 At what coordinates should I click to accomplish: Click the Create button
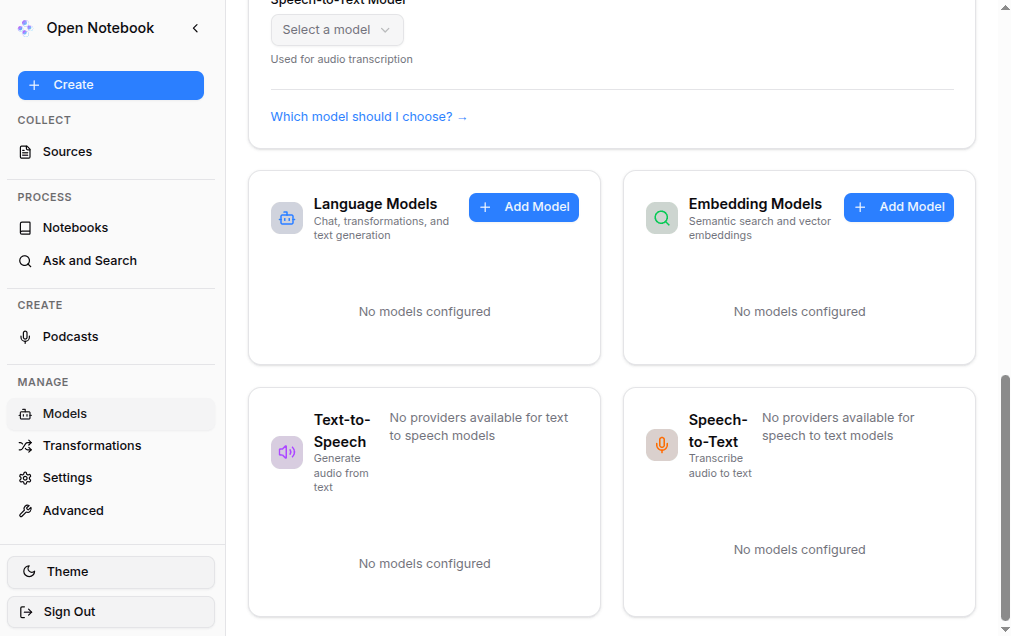pos(110,85)
